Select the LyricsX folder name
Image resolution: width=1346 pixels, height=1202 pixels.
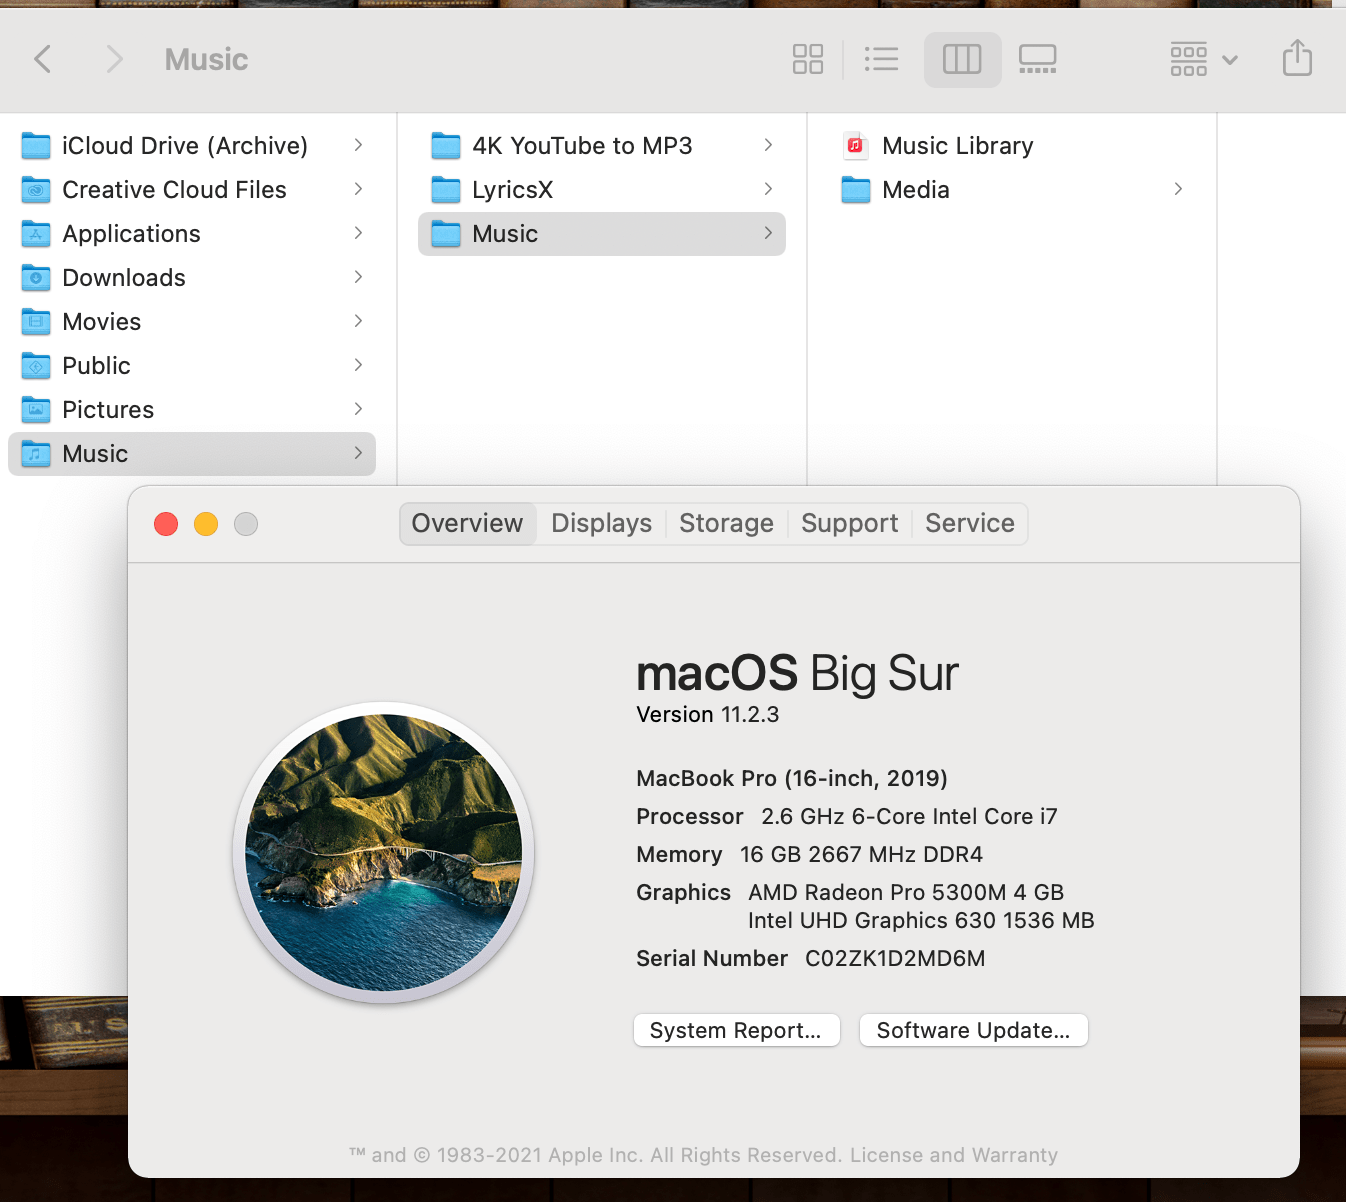[512, 190]
